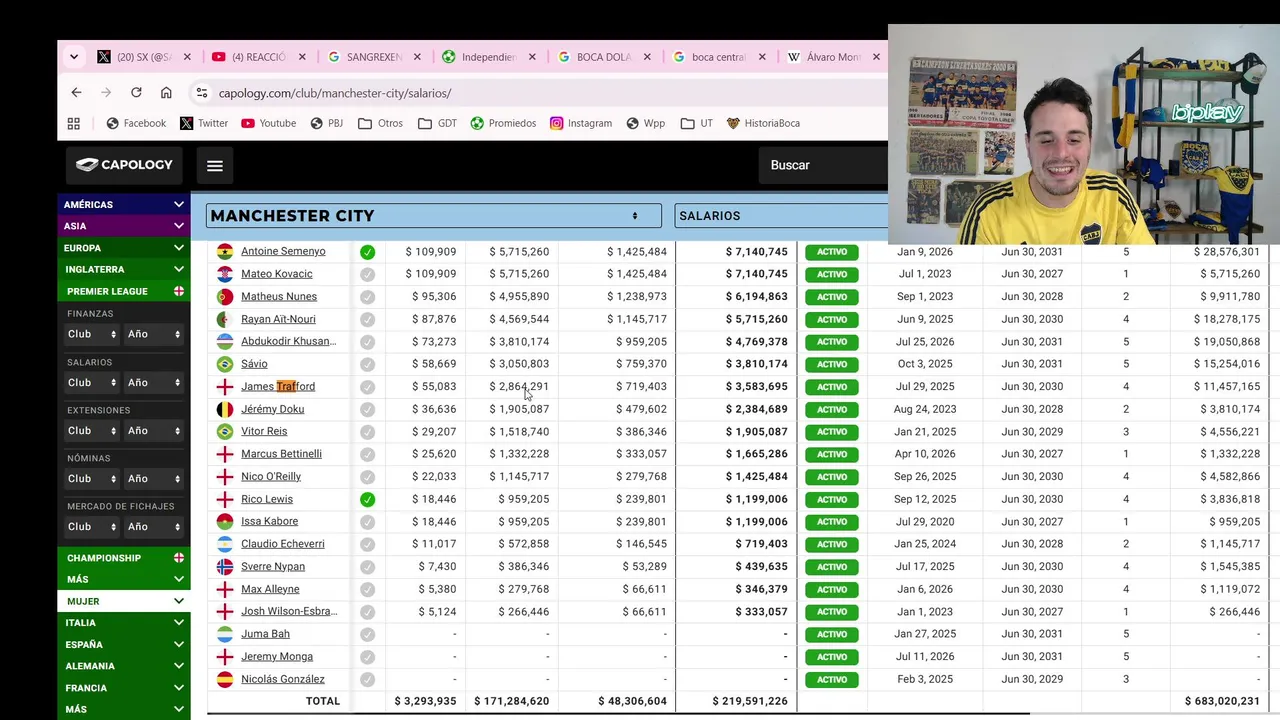Image resolution: width=1280 pixels, height=720 pixels.
Task: Go back to the previous page
Action: pyautogui.click(x=76, y=93)
